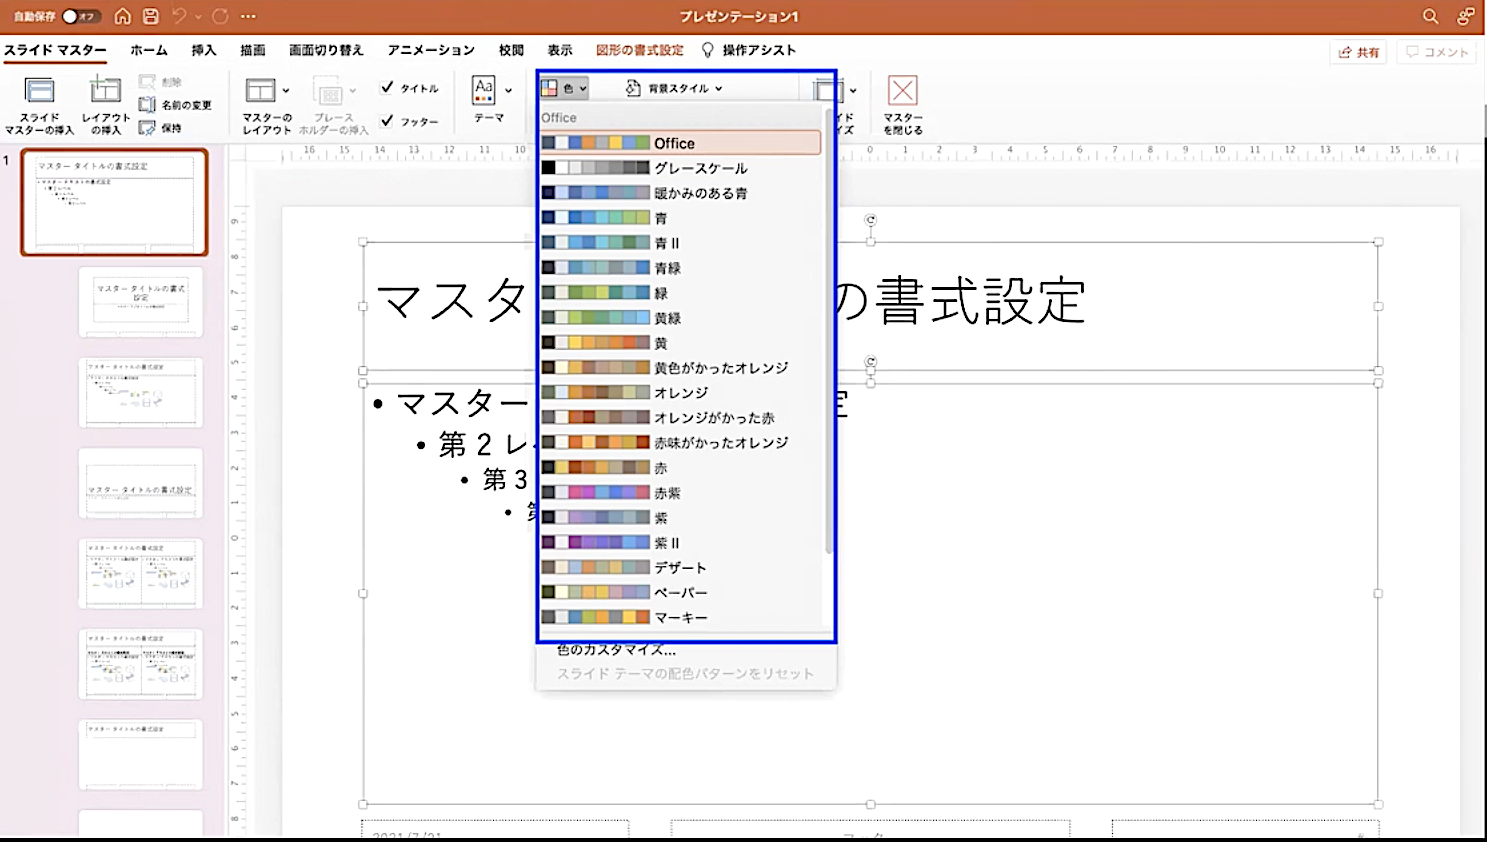Image resolution: width=1487 pixels, height=842 pixels.
Task: Close the master view with the red X icon
Action: coord(902,92)
